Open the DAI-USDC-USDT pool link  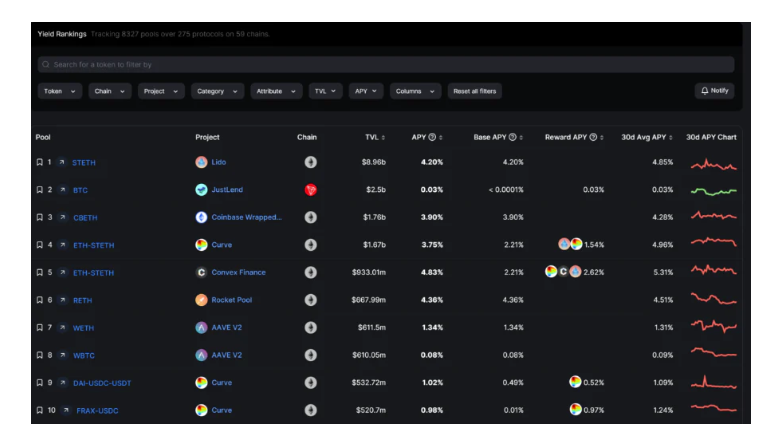102,383
